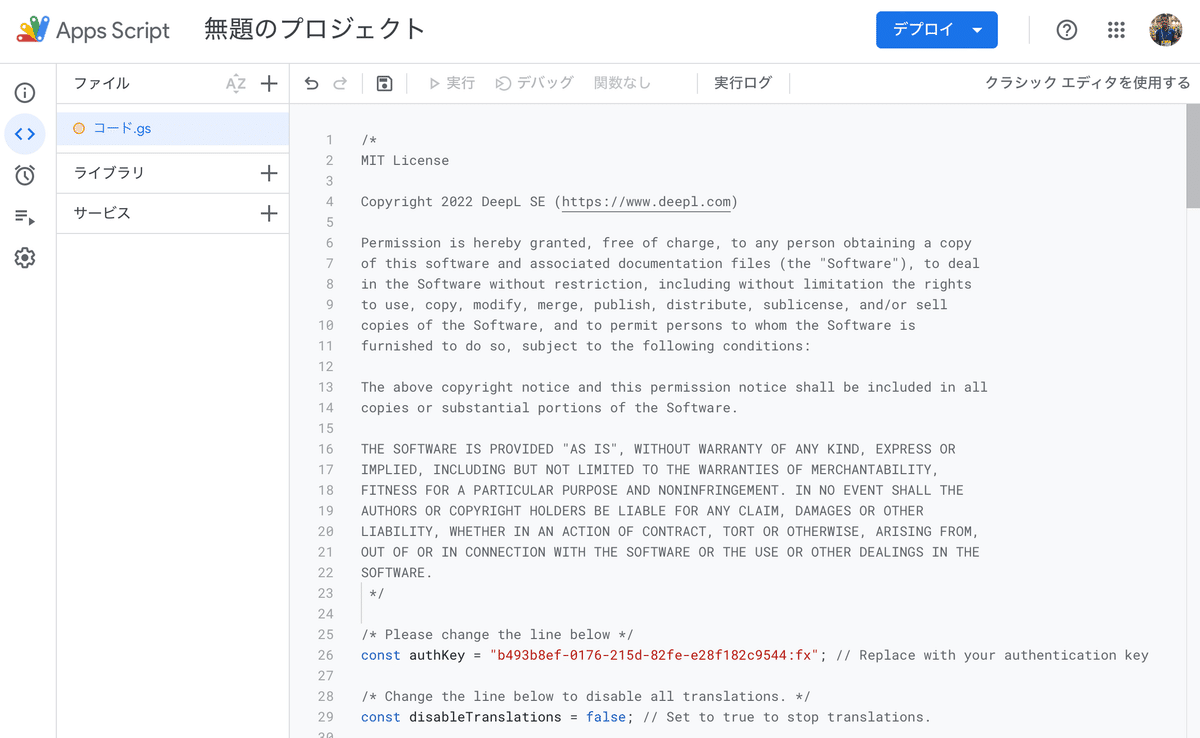Image resolution: width=1200 pixels, height=738 pixels.
Task: Open the Project Overview info icon
Action: coord(25,92)
